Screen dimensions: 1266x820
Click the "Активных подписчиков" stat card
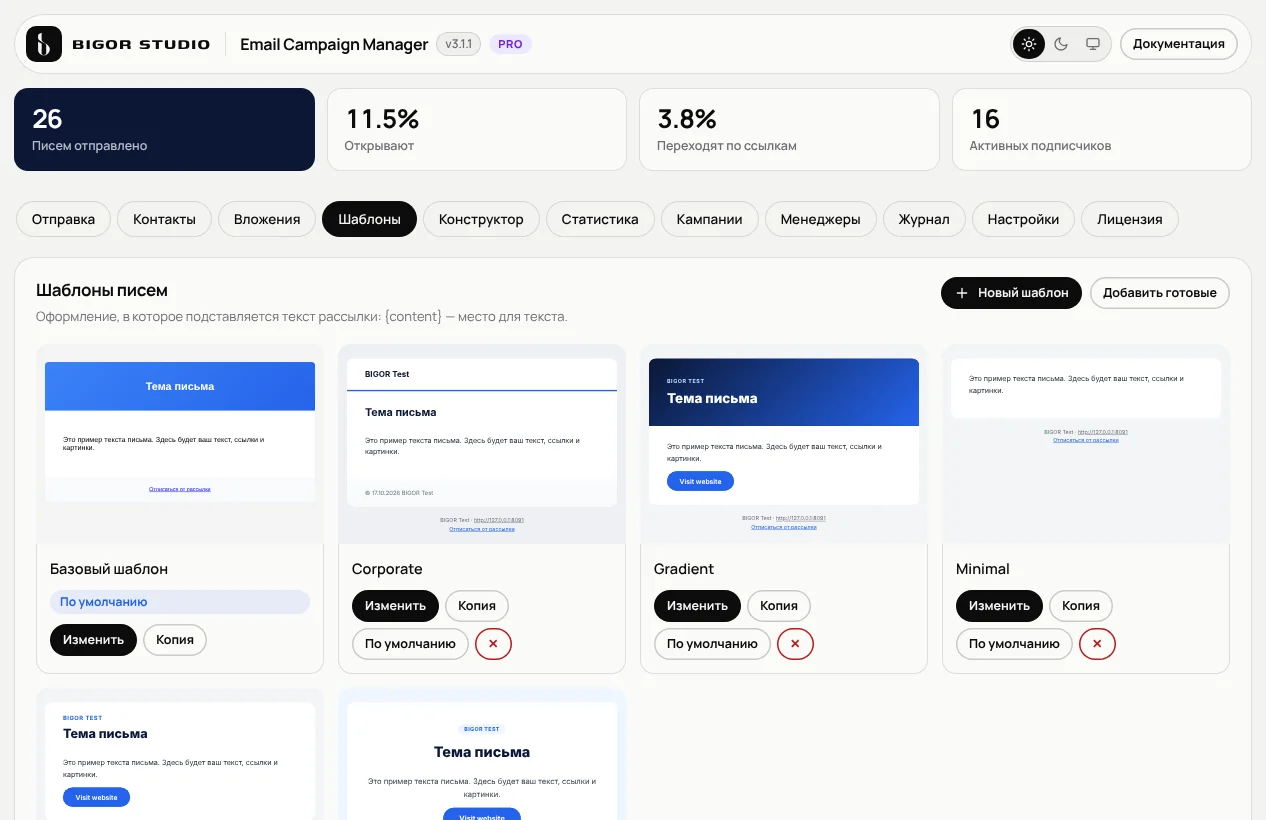click(1102, 130)
